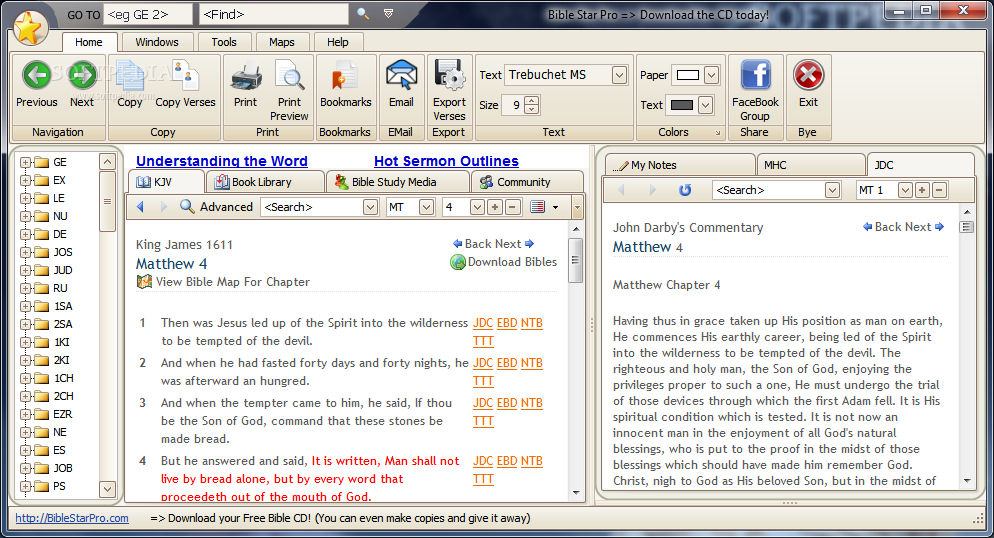
Task: Switch to the Tools ribbon tab
Action: click(x=224, y=42)
